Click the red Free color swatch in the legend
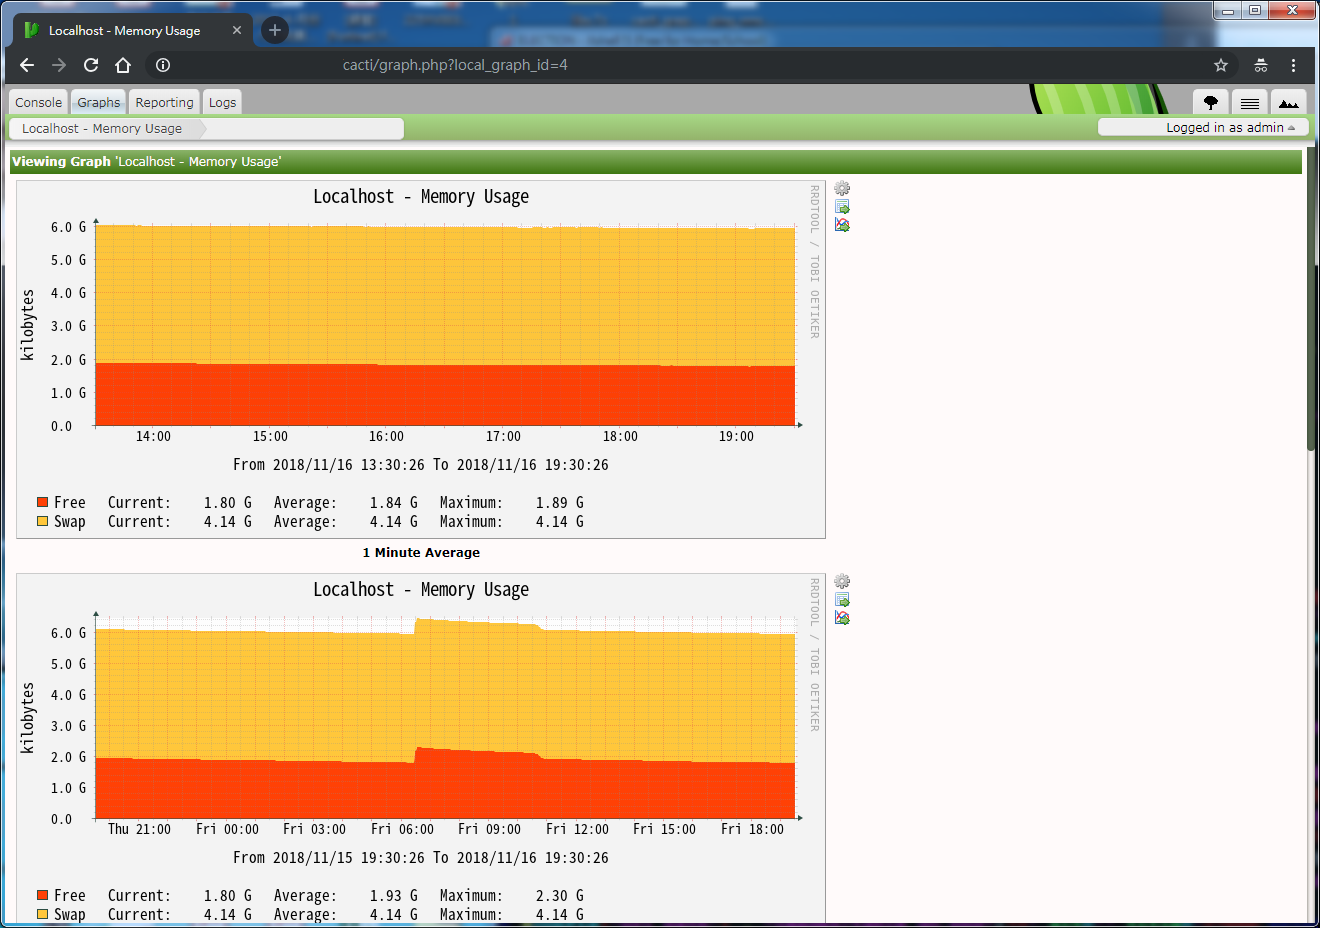This screenshot has height=928, width=1320. tap(42, 502)
